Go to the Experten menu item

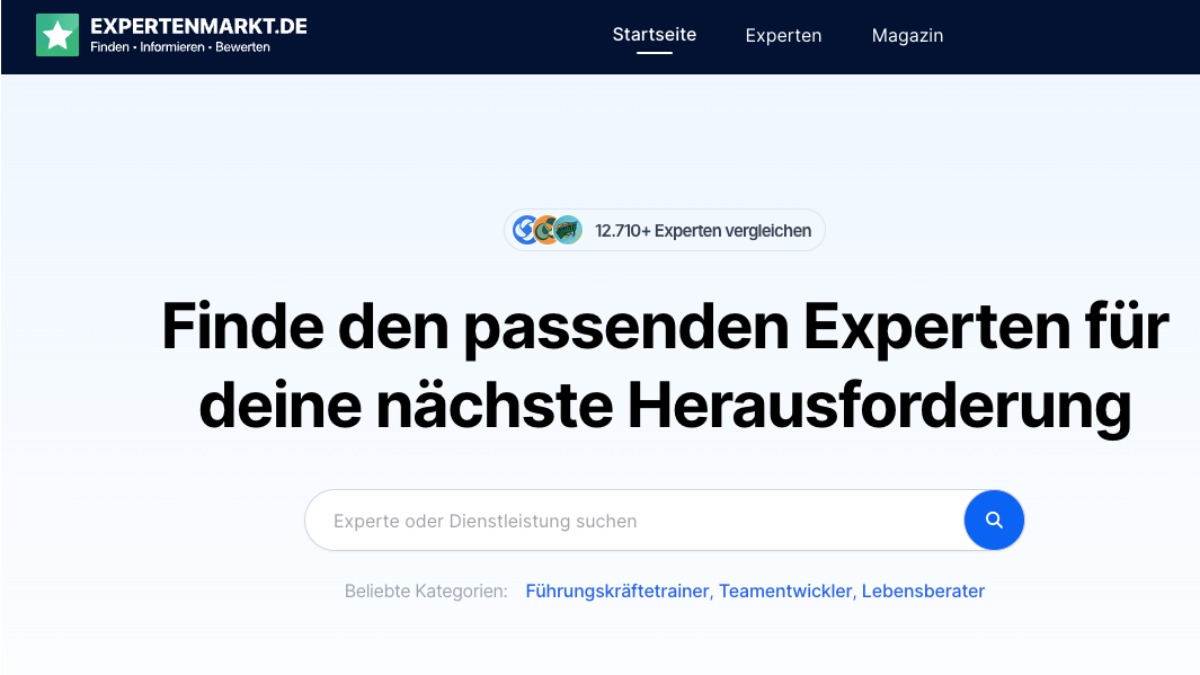783,35
